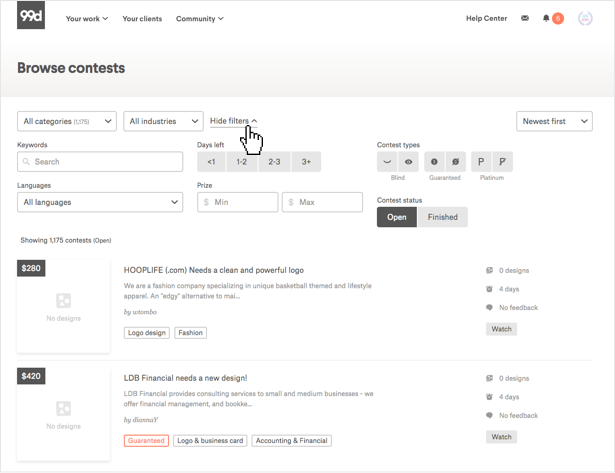Open the All categories dropdown
This screenshot has width=615, height=473.
[66, 121]
